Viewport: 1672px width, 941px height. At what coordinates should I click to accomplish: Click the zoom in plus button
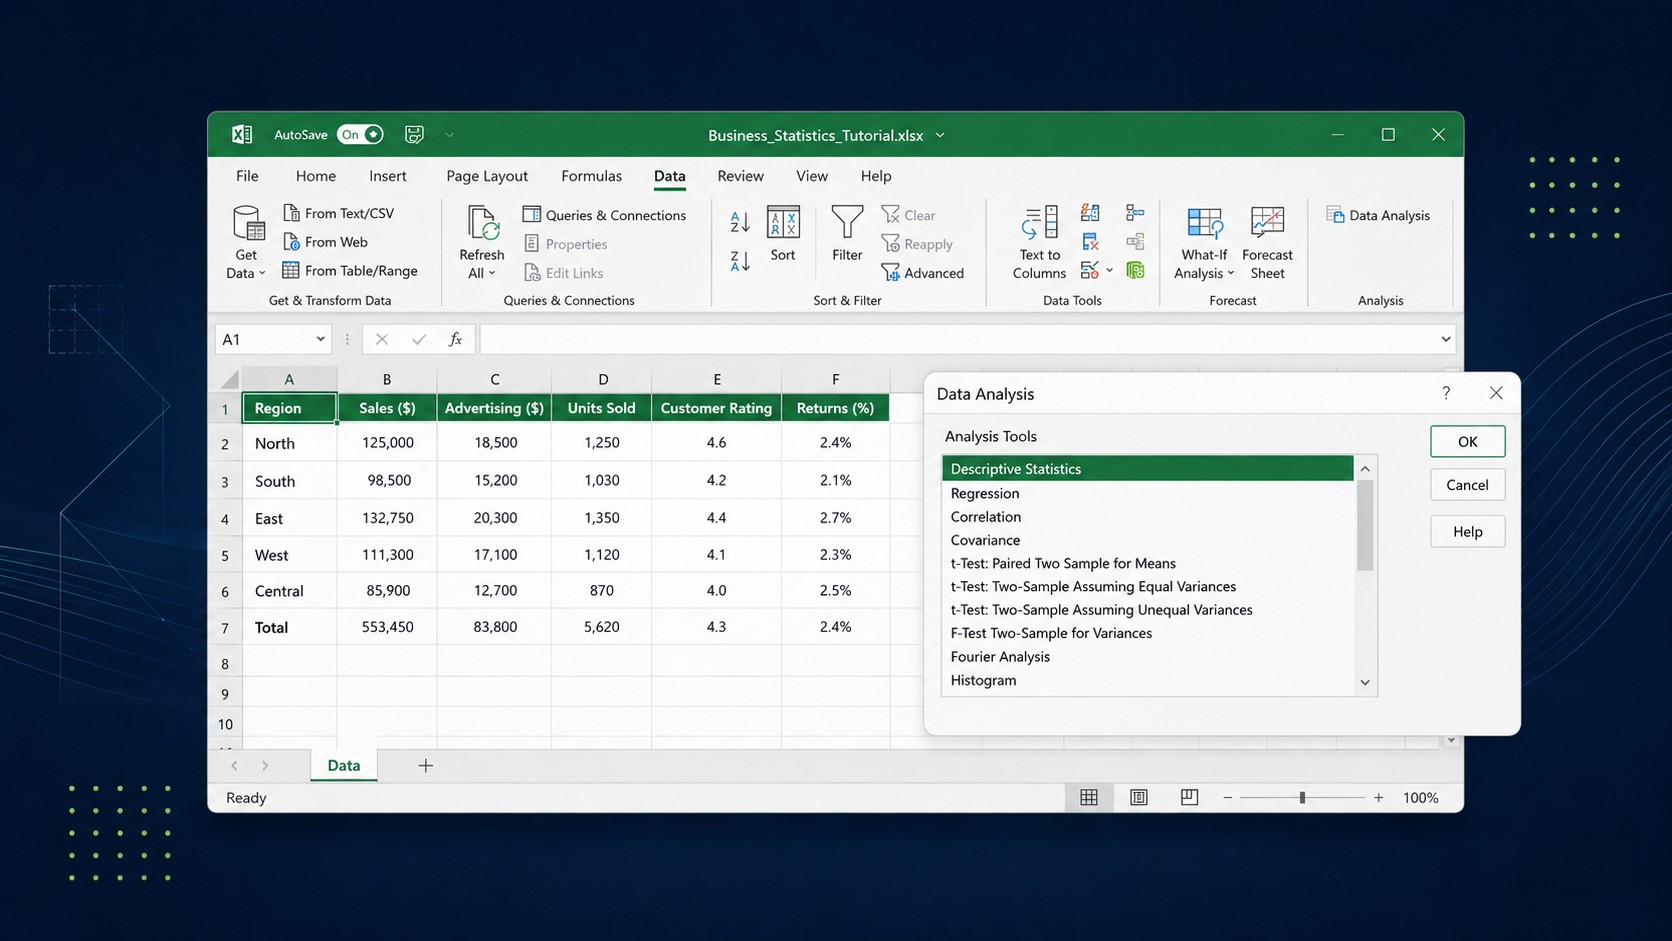[x=1378, y=797]
